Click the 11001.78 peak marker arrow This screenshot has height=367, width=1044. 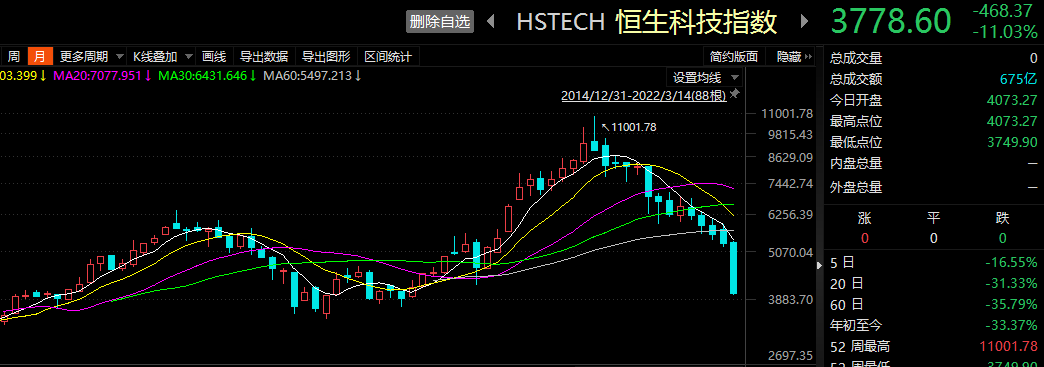(605, 127)
